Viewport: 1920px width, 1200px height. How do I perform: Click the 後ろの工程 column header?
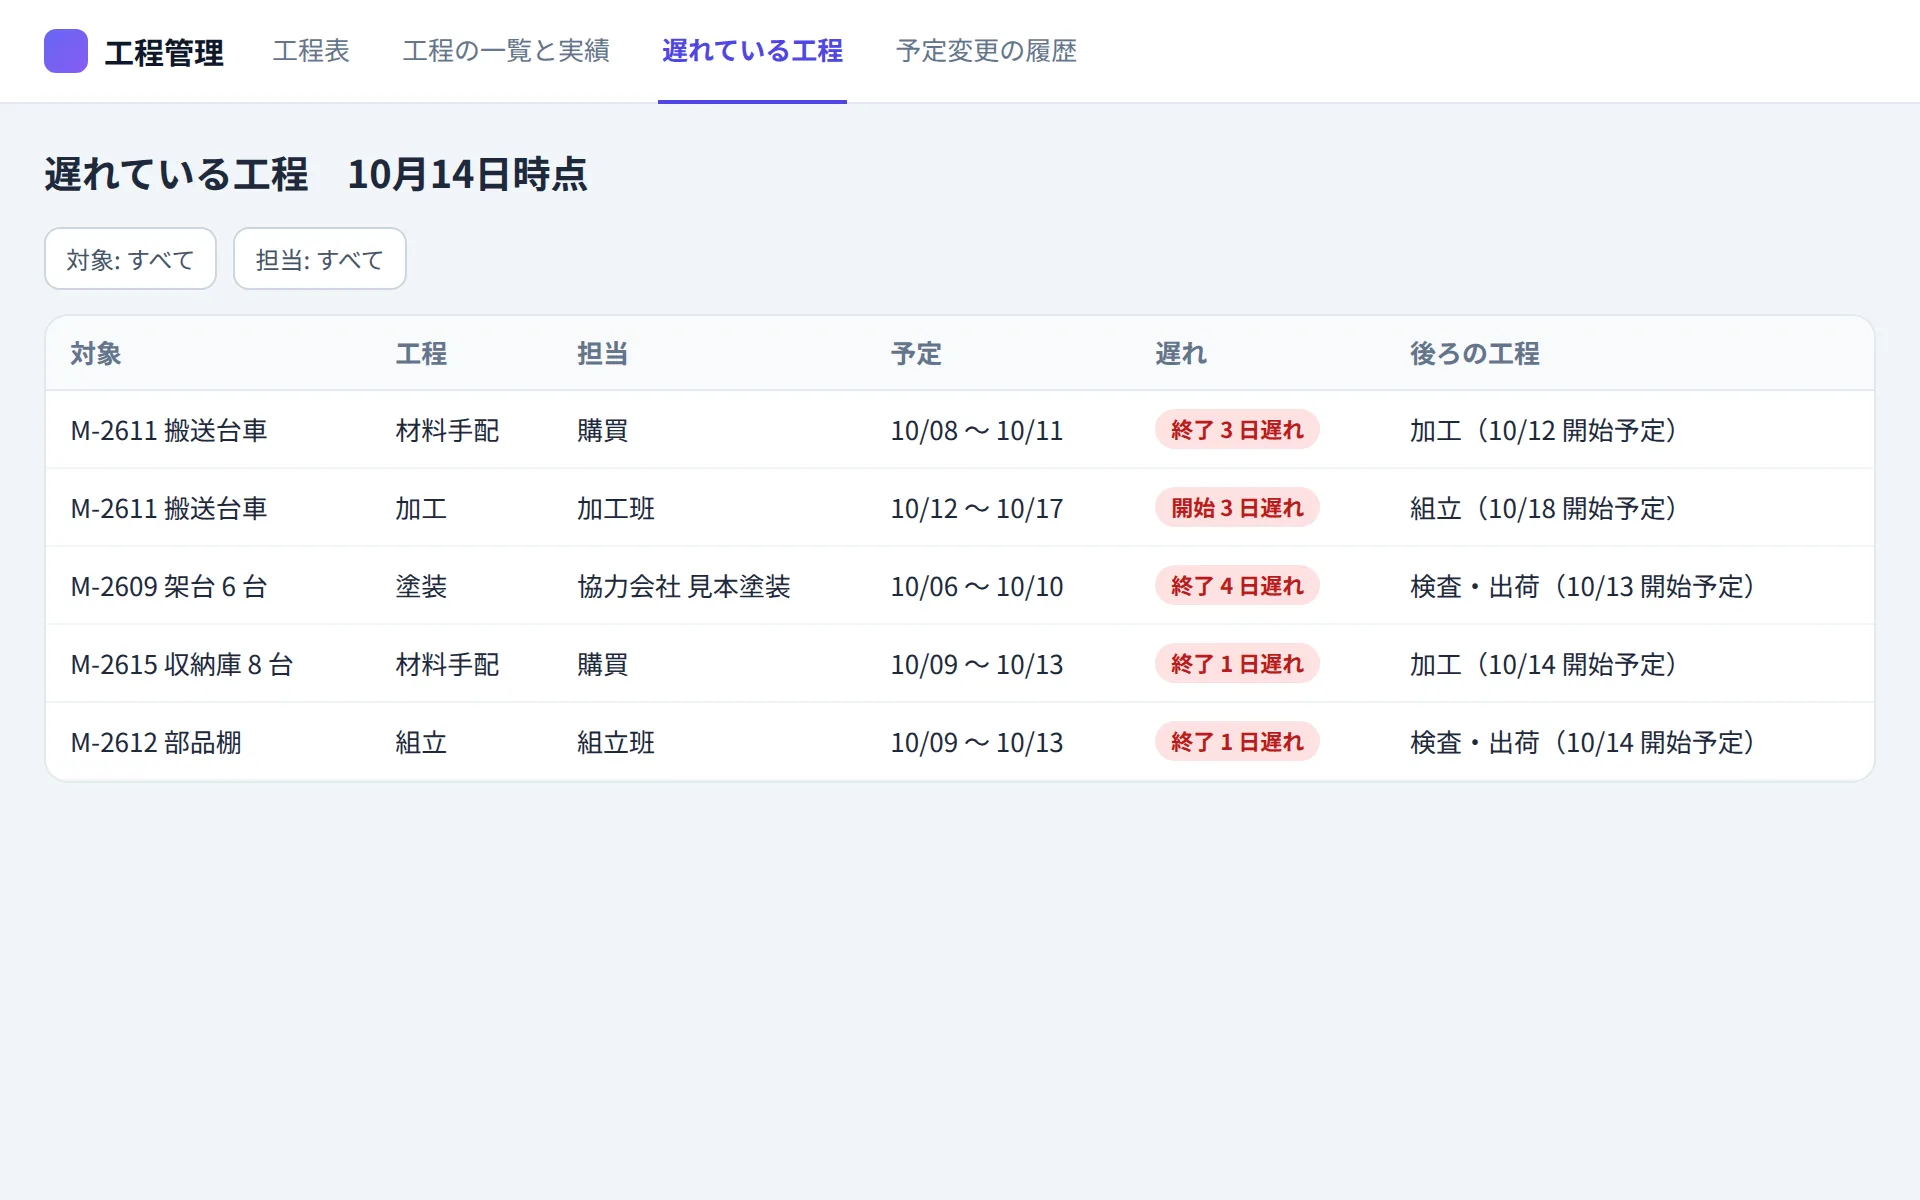(1475, 354)
